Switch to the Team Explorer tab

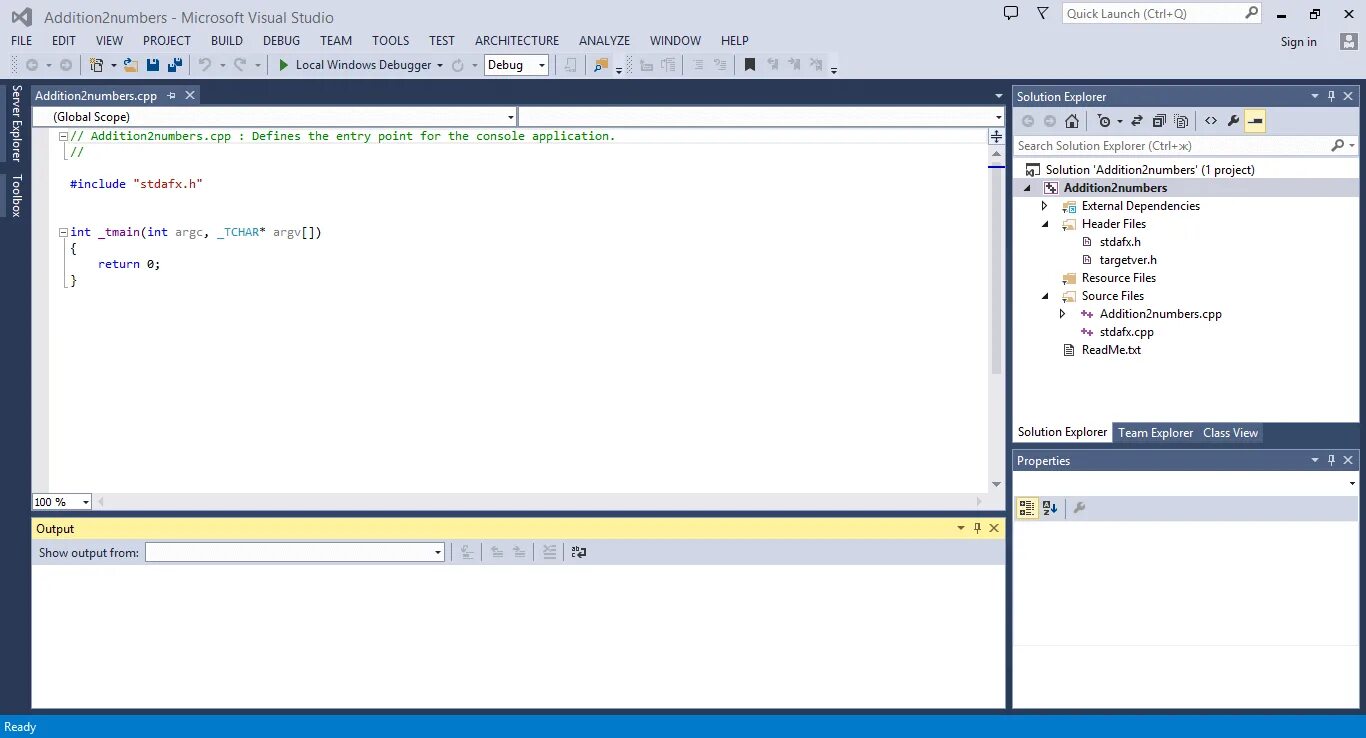pos(1155,433)
